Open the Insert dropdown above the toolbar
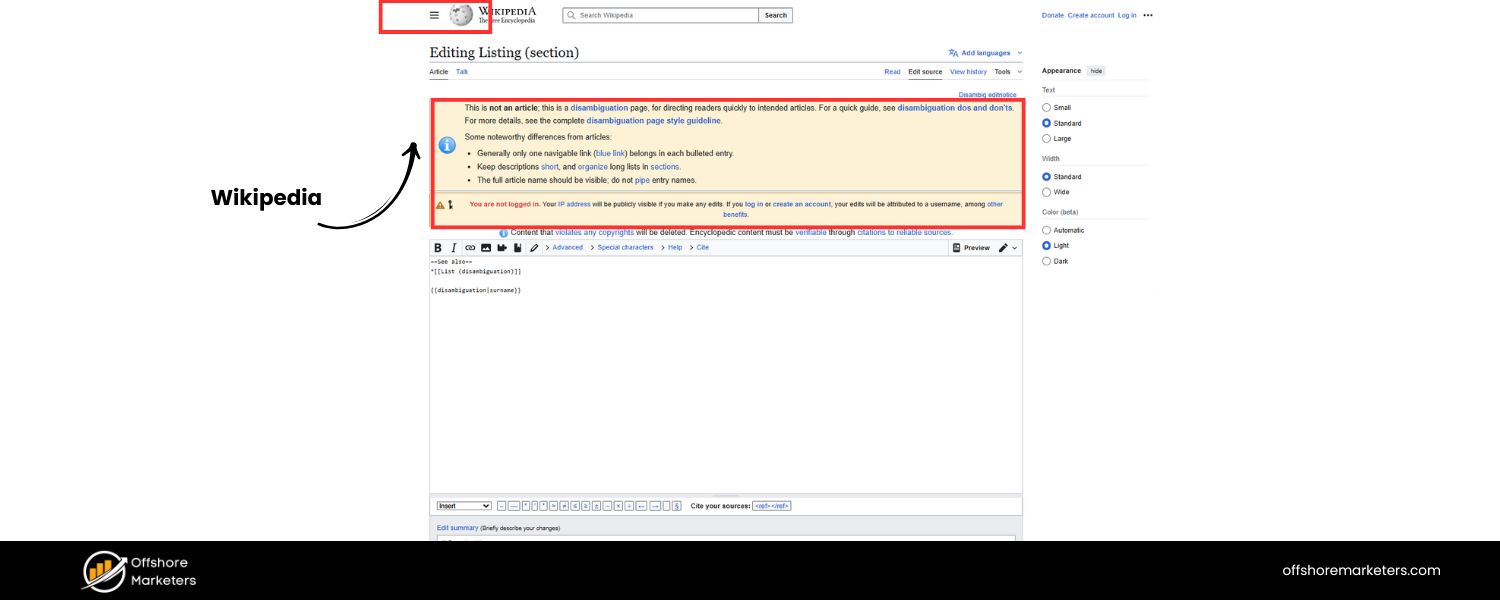 [463, 505]
